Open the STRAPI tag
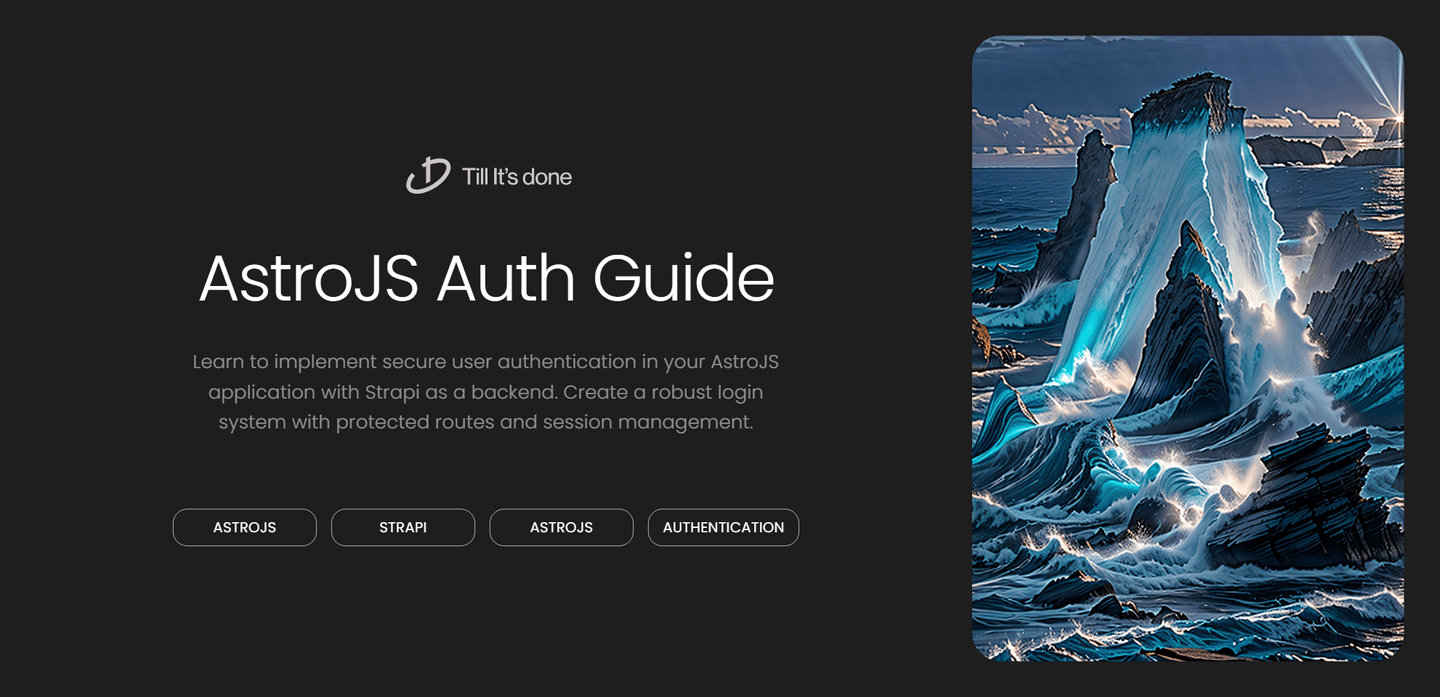 click(x=403, y=527)
